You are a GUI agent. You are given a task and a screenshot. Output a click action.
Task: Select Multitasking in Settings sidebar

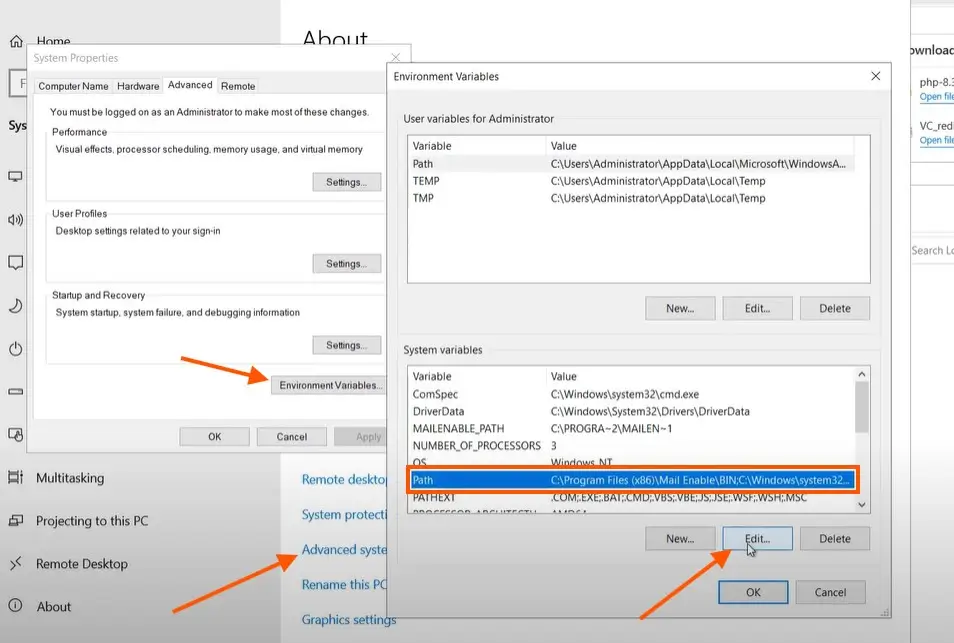tap(70, 478)
